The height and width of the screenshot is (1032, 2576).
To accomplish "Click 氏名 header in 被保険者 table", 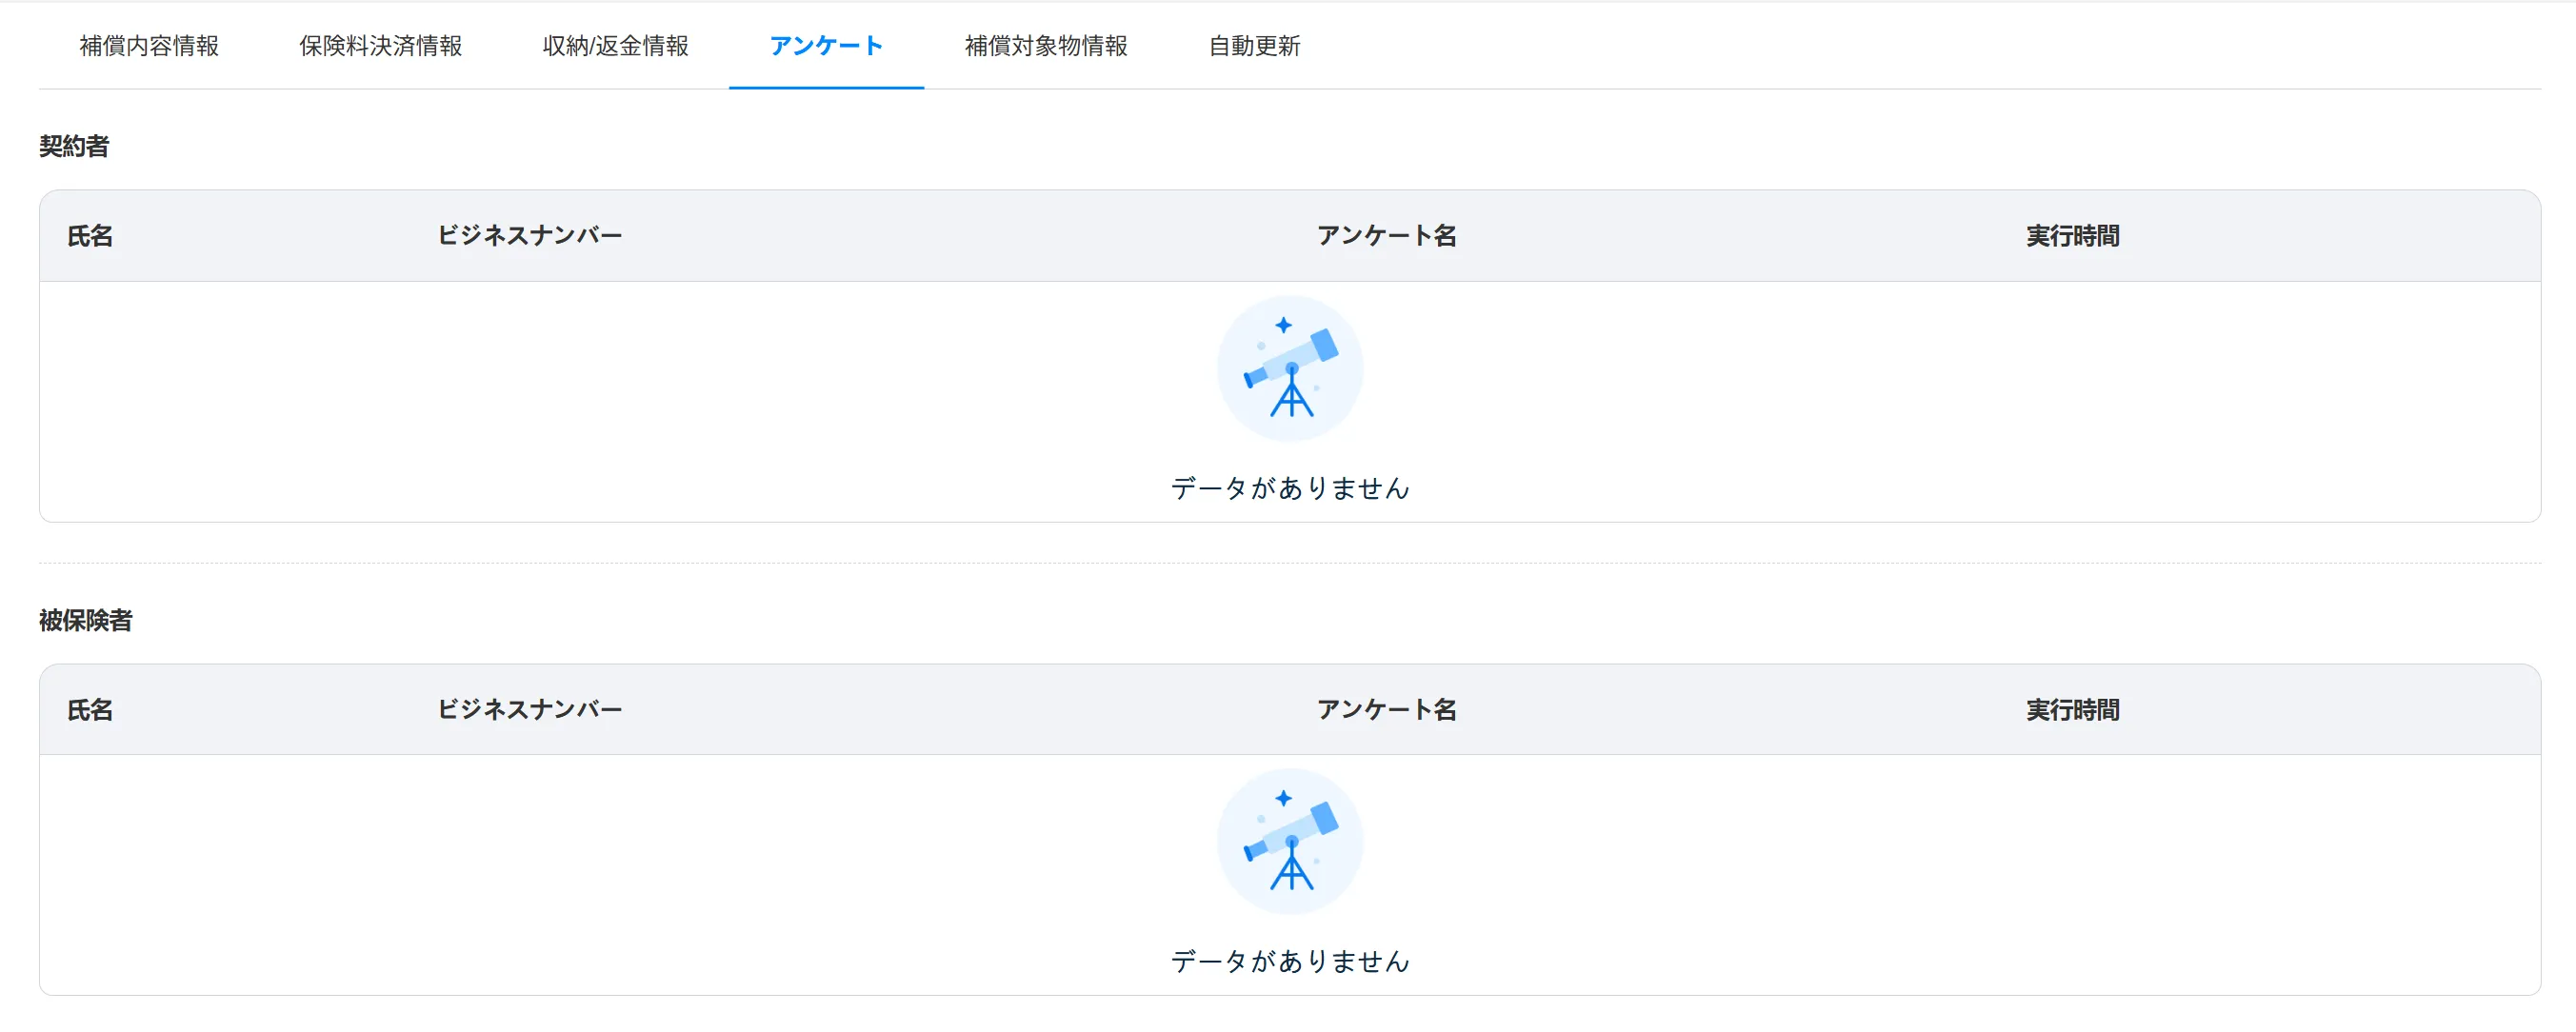I will (90, 710).
